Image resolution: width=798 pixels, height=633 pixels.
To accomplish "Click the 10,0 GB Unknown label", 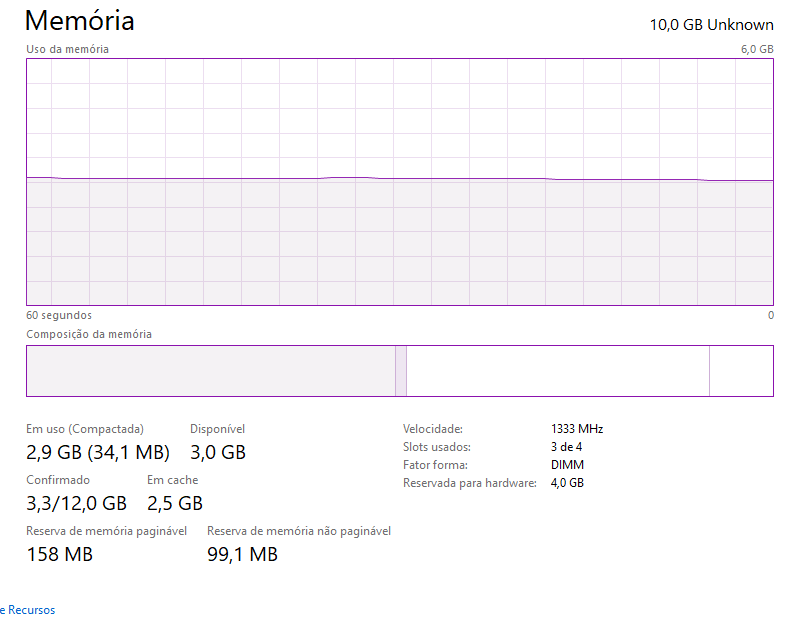I will click(711, 25).
